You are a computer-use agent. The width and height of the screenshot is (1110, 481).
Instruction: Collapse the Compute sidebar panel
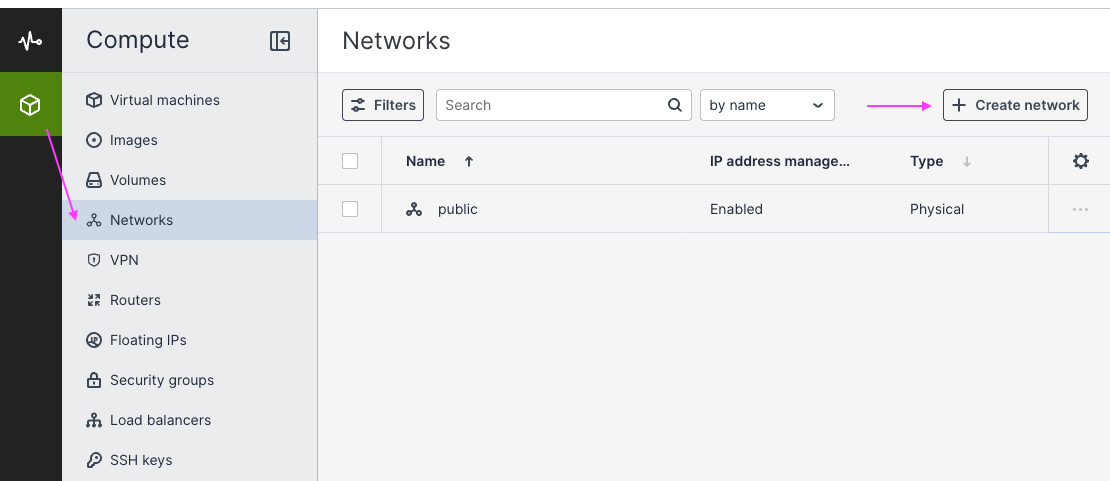click(x=280, y=41)
